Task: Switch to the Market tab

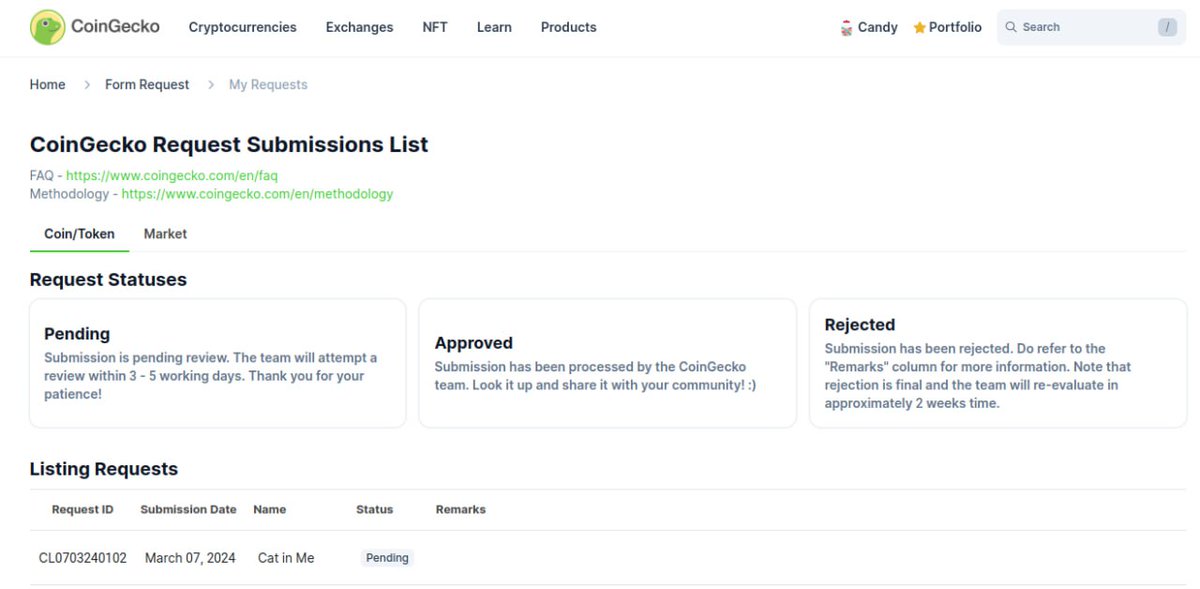Action: tap(165, 234)
